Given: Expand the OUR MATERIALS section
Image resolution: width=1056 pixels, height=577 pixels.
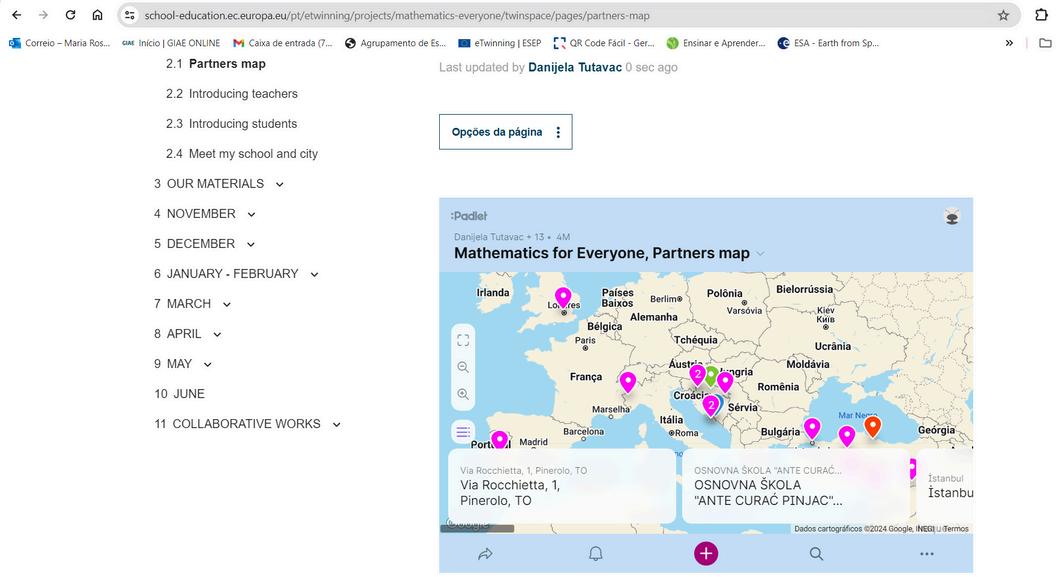Looking at the screenshot, I should 279,184.
